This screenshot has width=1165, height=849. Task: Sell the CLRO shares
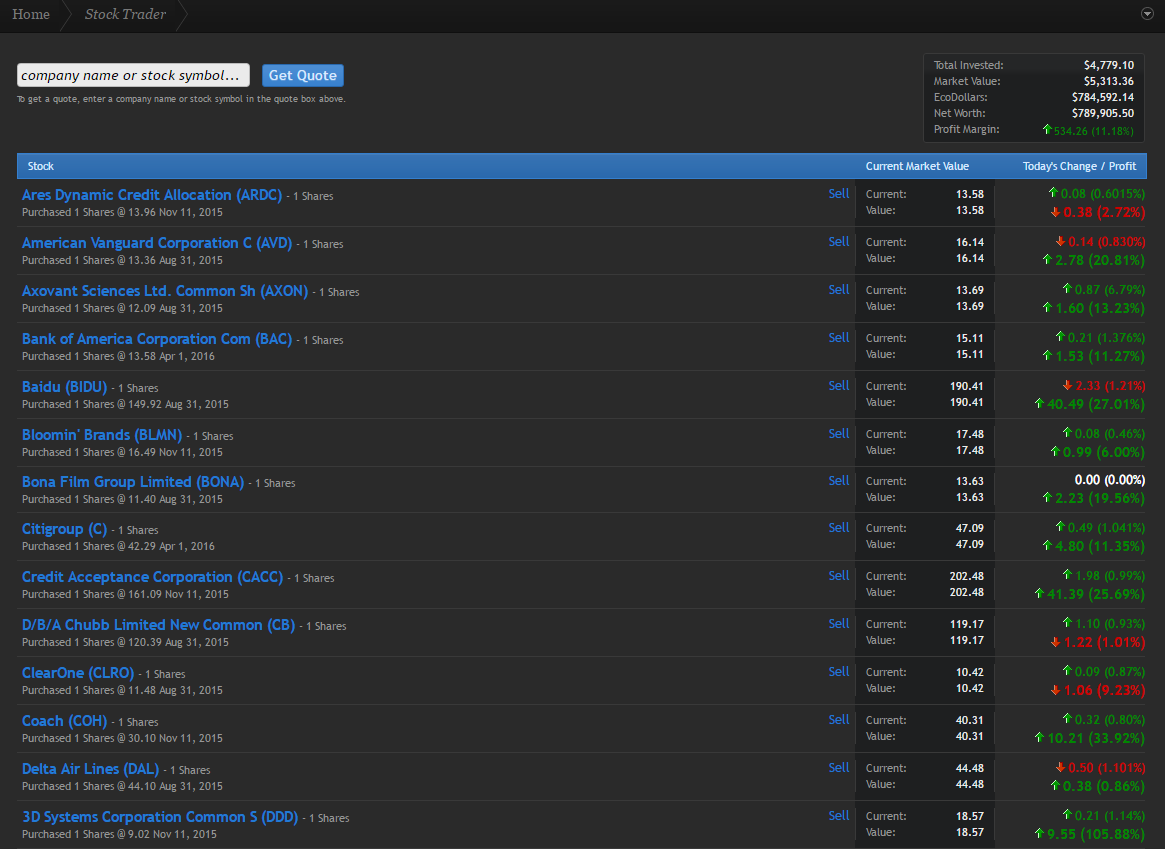(x=839, y=671)
